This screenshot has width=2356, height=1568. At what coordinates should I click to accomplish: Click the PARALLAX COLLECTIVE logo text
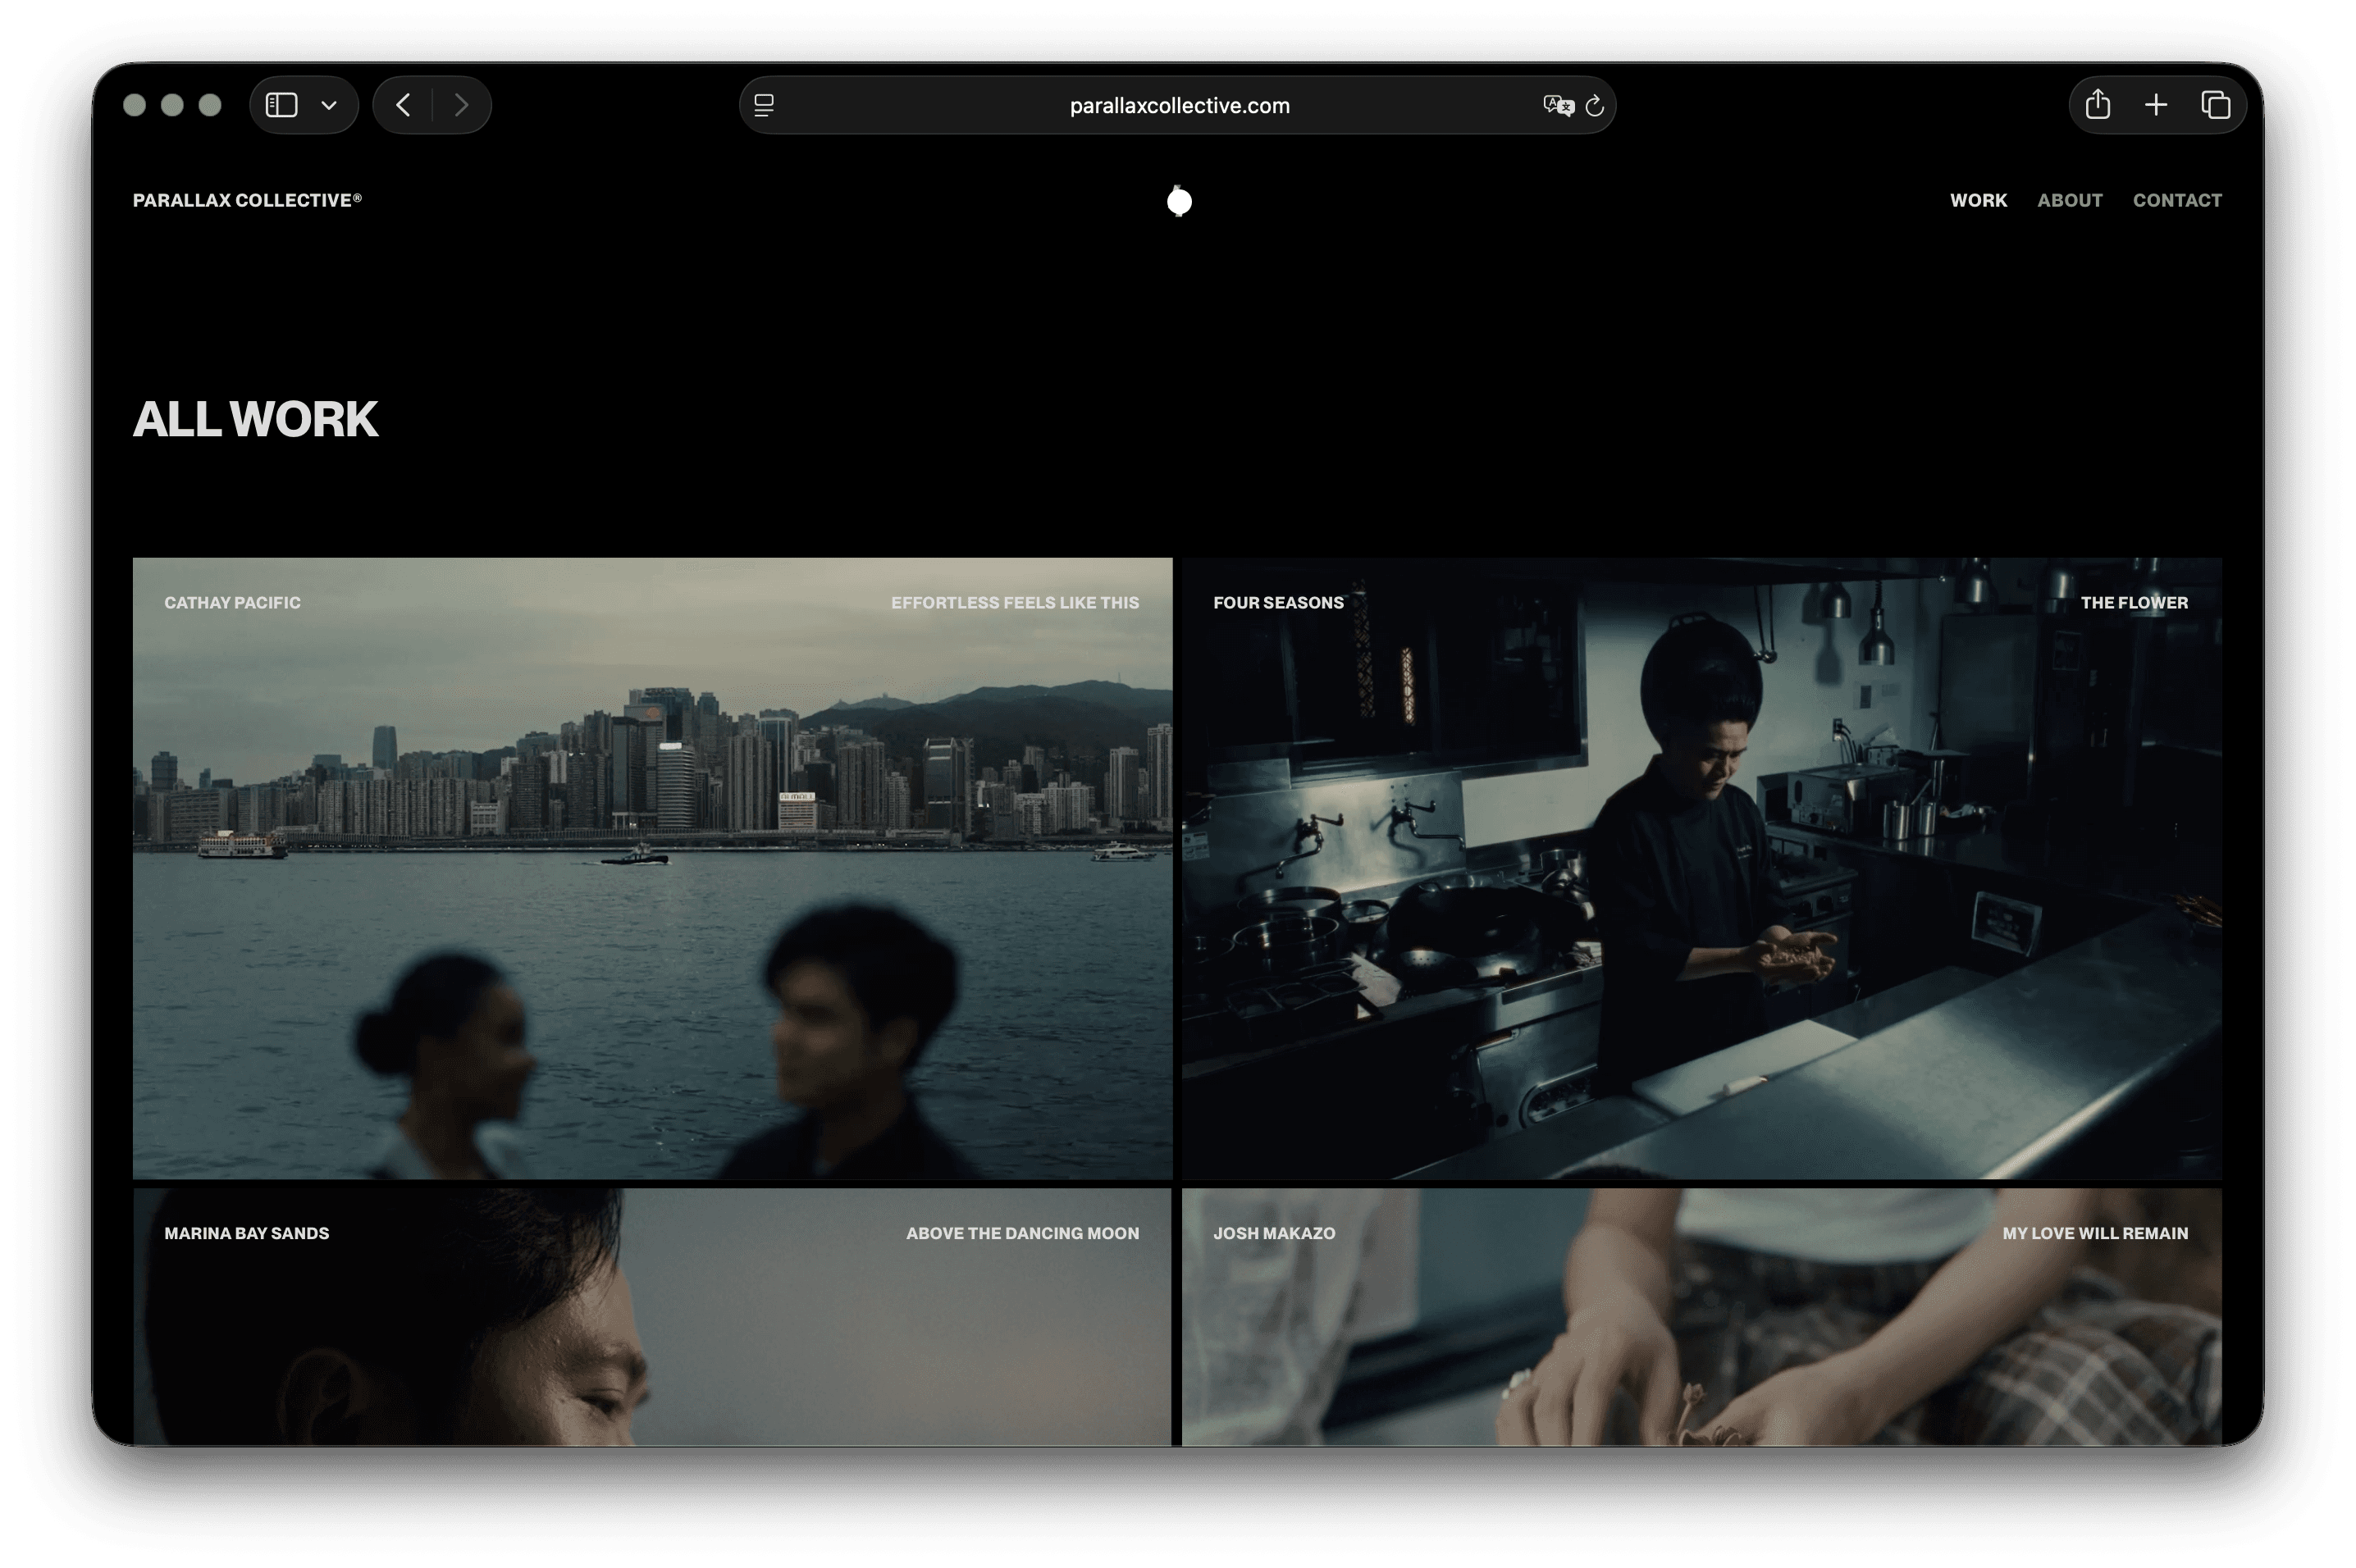[247, 200]
